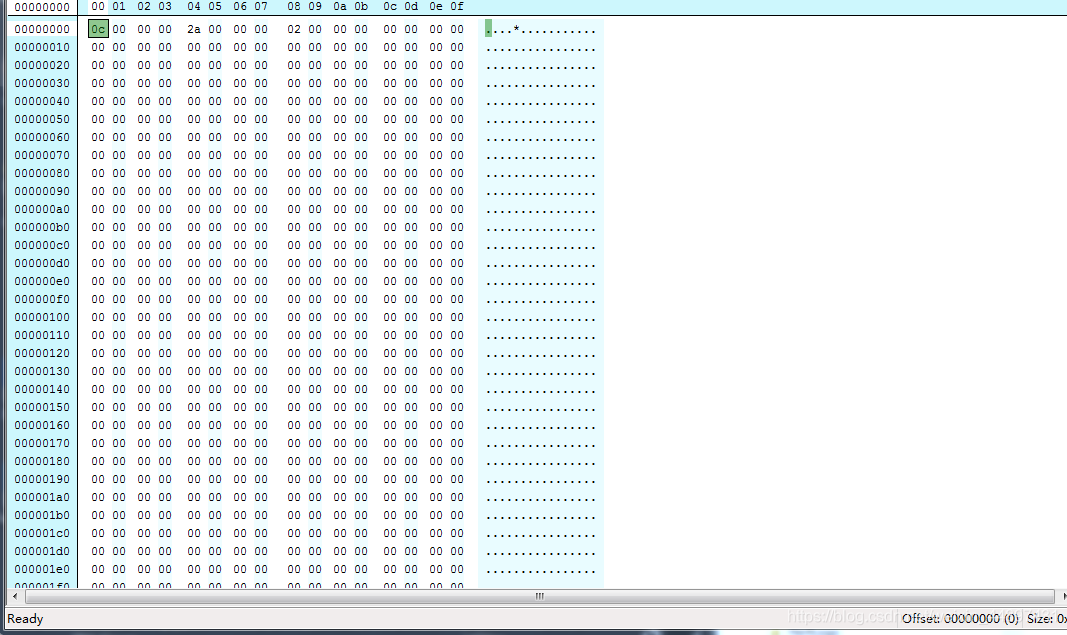
Task: Click the Offset: 00000000 (0) status entry
Action: 960,619
